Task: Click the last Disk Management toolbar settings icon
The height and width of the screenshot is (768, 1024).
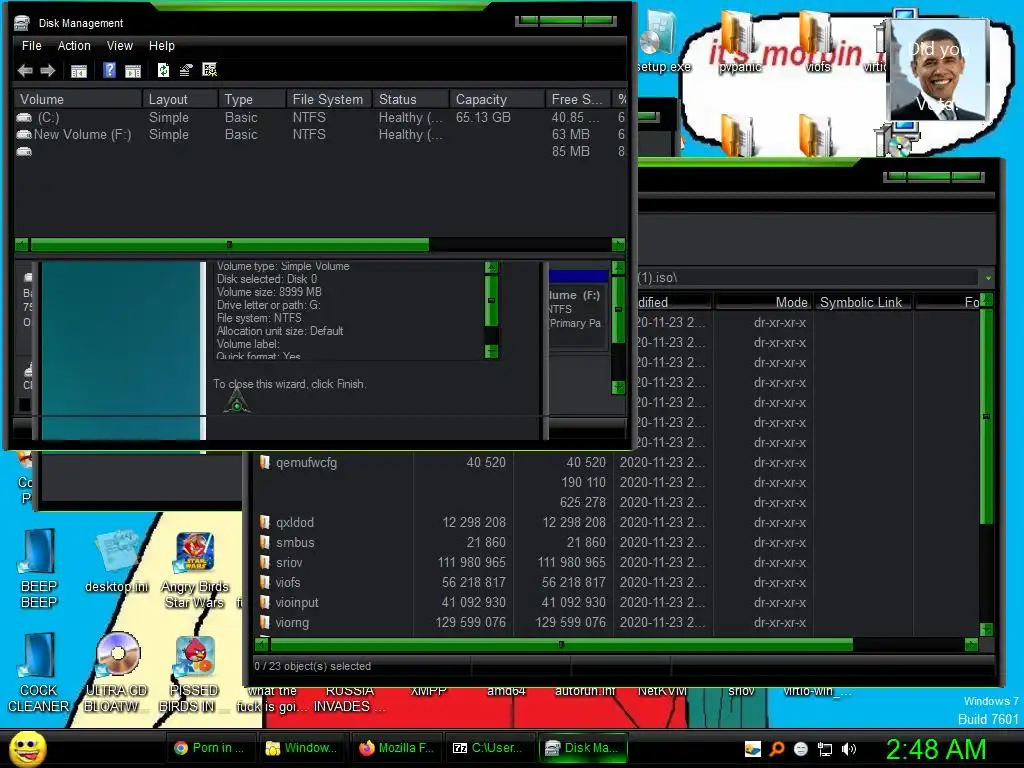Action: 210,70
